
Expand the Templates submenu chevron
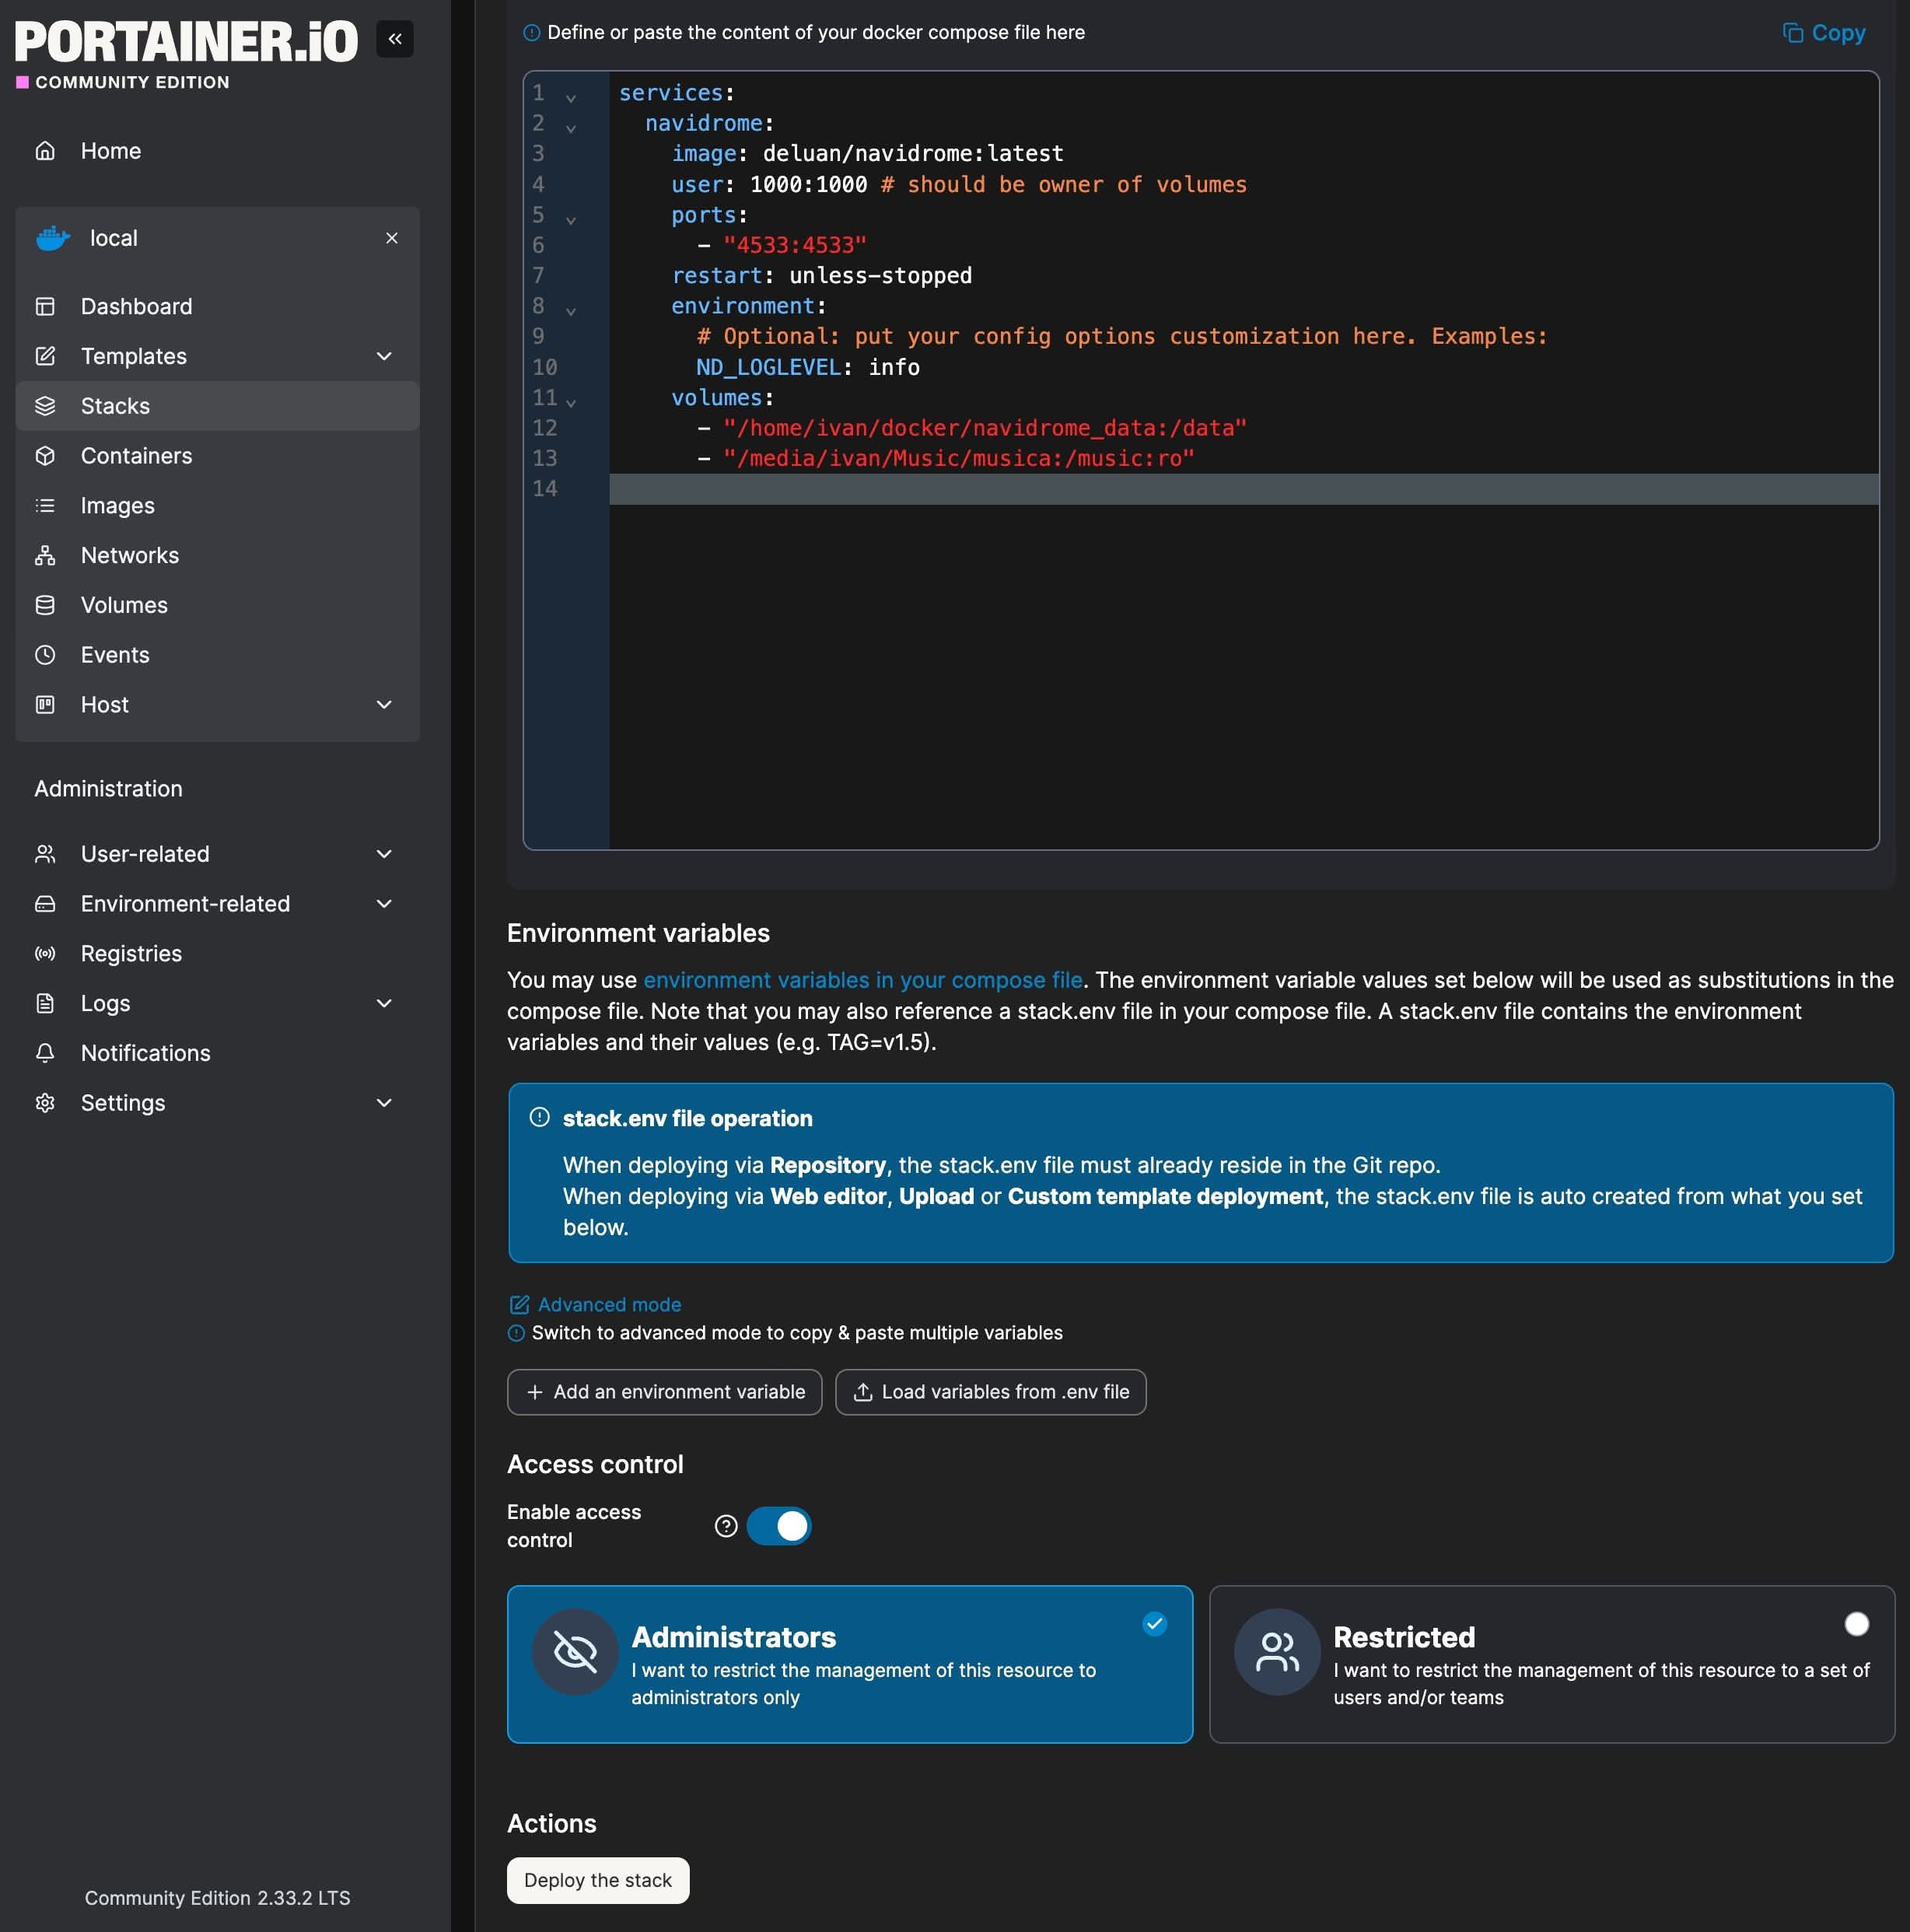(384, 356)
